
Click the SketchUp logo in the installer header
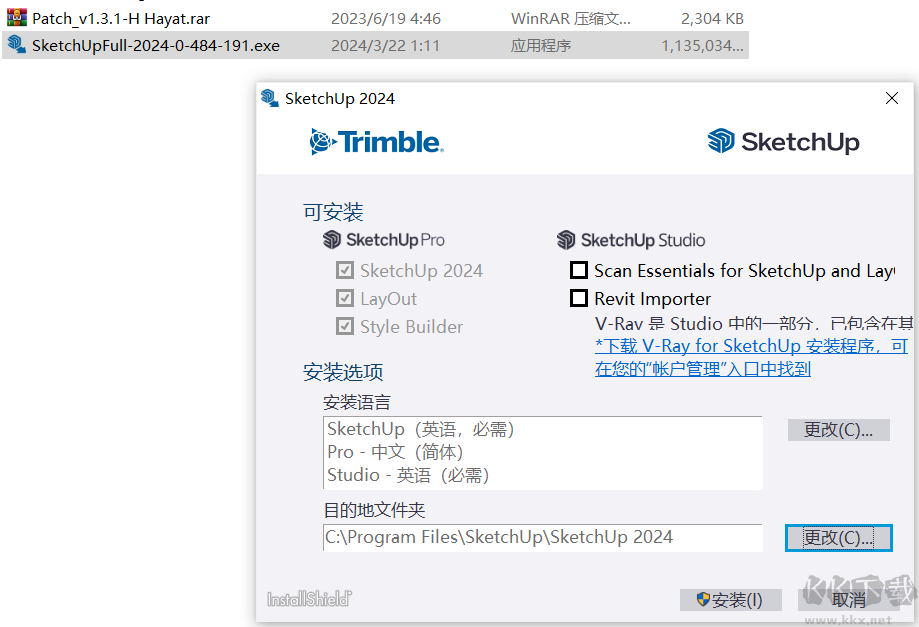(x=783, y=142)
